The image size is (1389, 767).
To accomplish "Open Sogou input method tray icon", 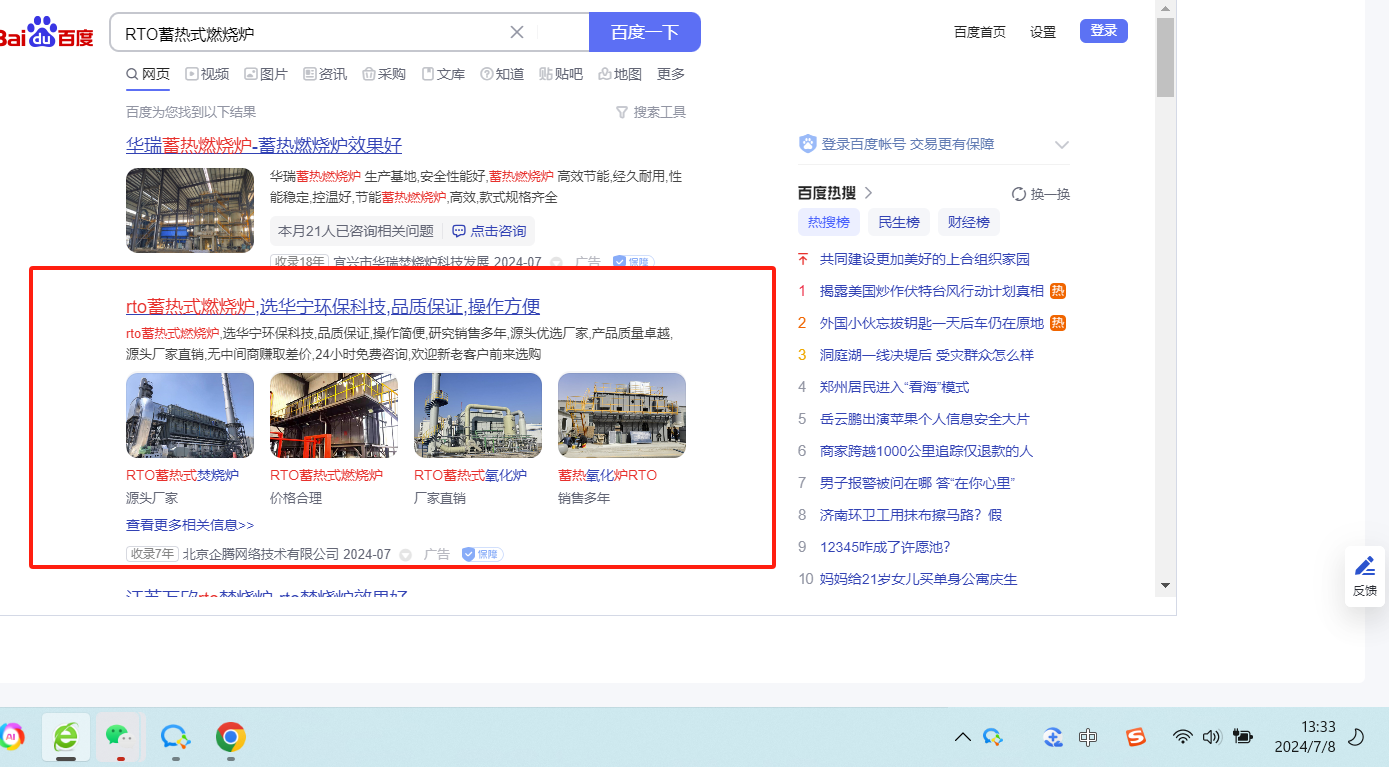I will click(x=1135, y=737).
